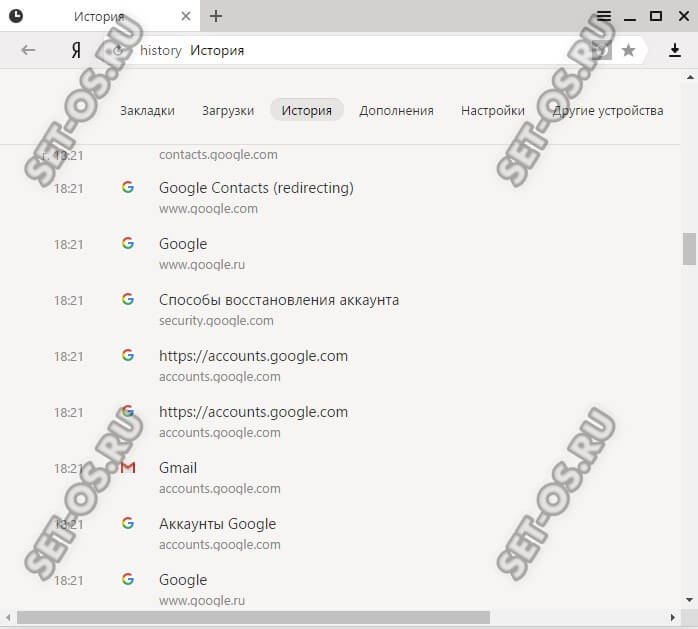Viewport: 698px width, 629px height.
Task: Go to the Настройки tab
Action: point(493,110)
